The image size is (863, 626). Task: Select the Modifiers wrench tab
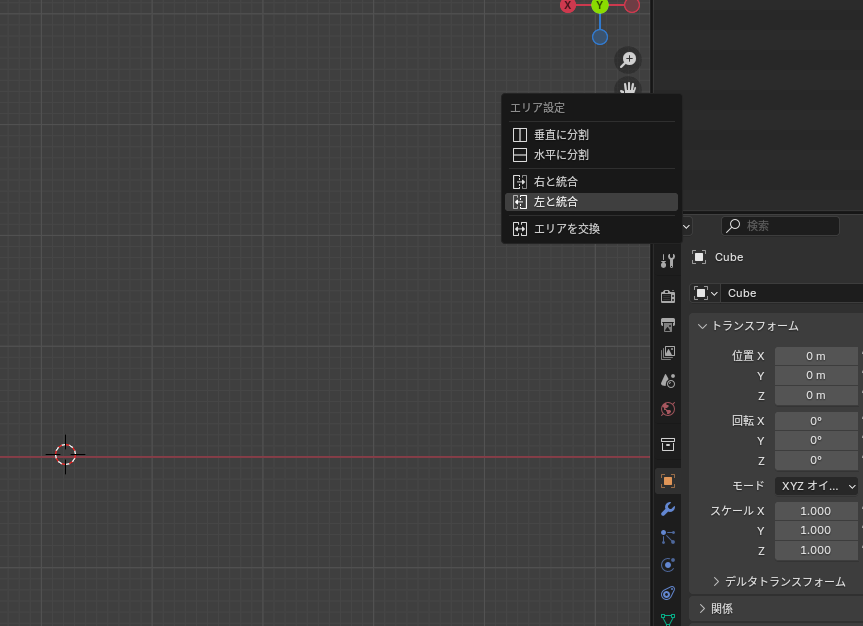[668, 509]
